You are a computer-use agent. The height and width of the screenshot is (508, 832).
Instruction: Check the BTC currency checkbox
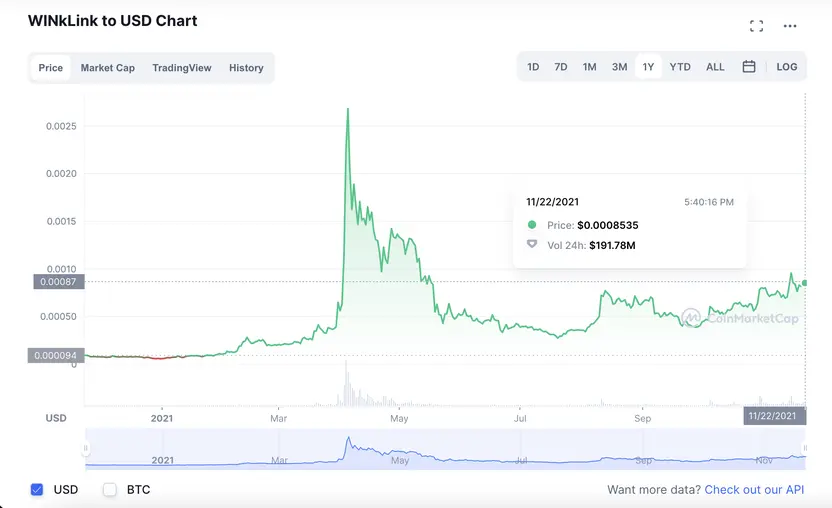110,490
